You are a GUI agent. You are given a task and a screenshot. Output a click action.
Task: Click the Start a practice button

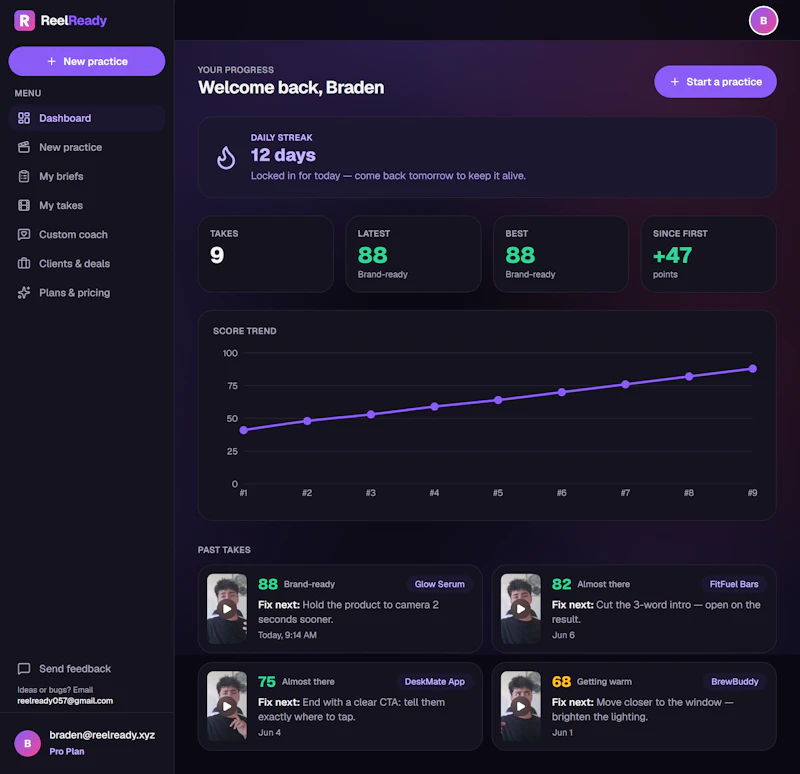coord(715,82)
